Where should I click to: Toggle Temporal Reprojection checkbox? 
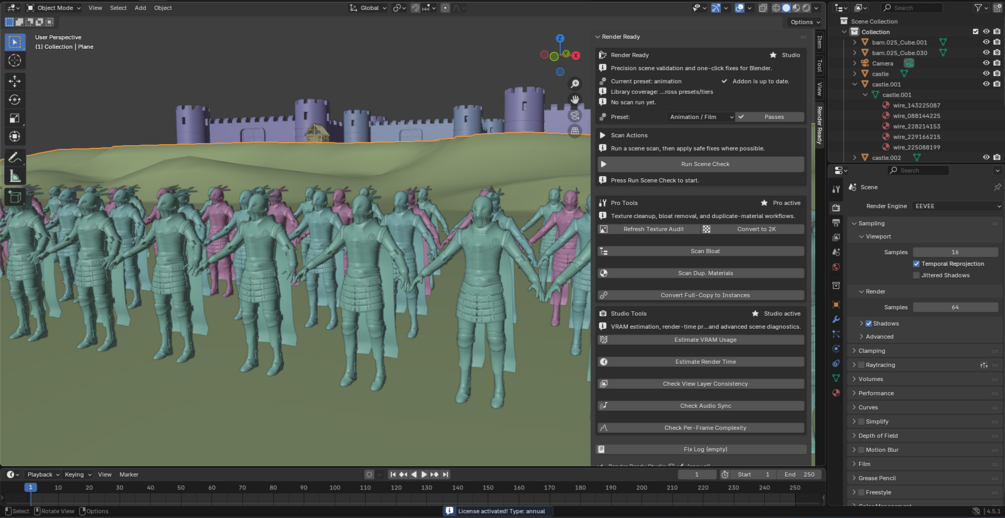(x=916, y=264)
